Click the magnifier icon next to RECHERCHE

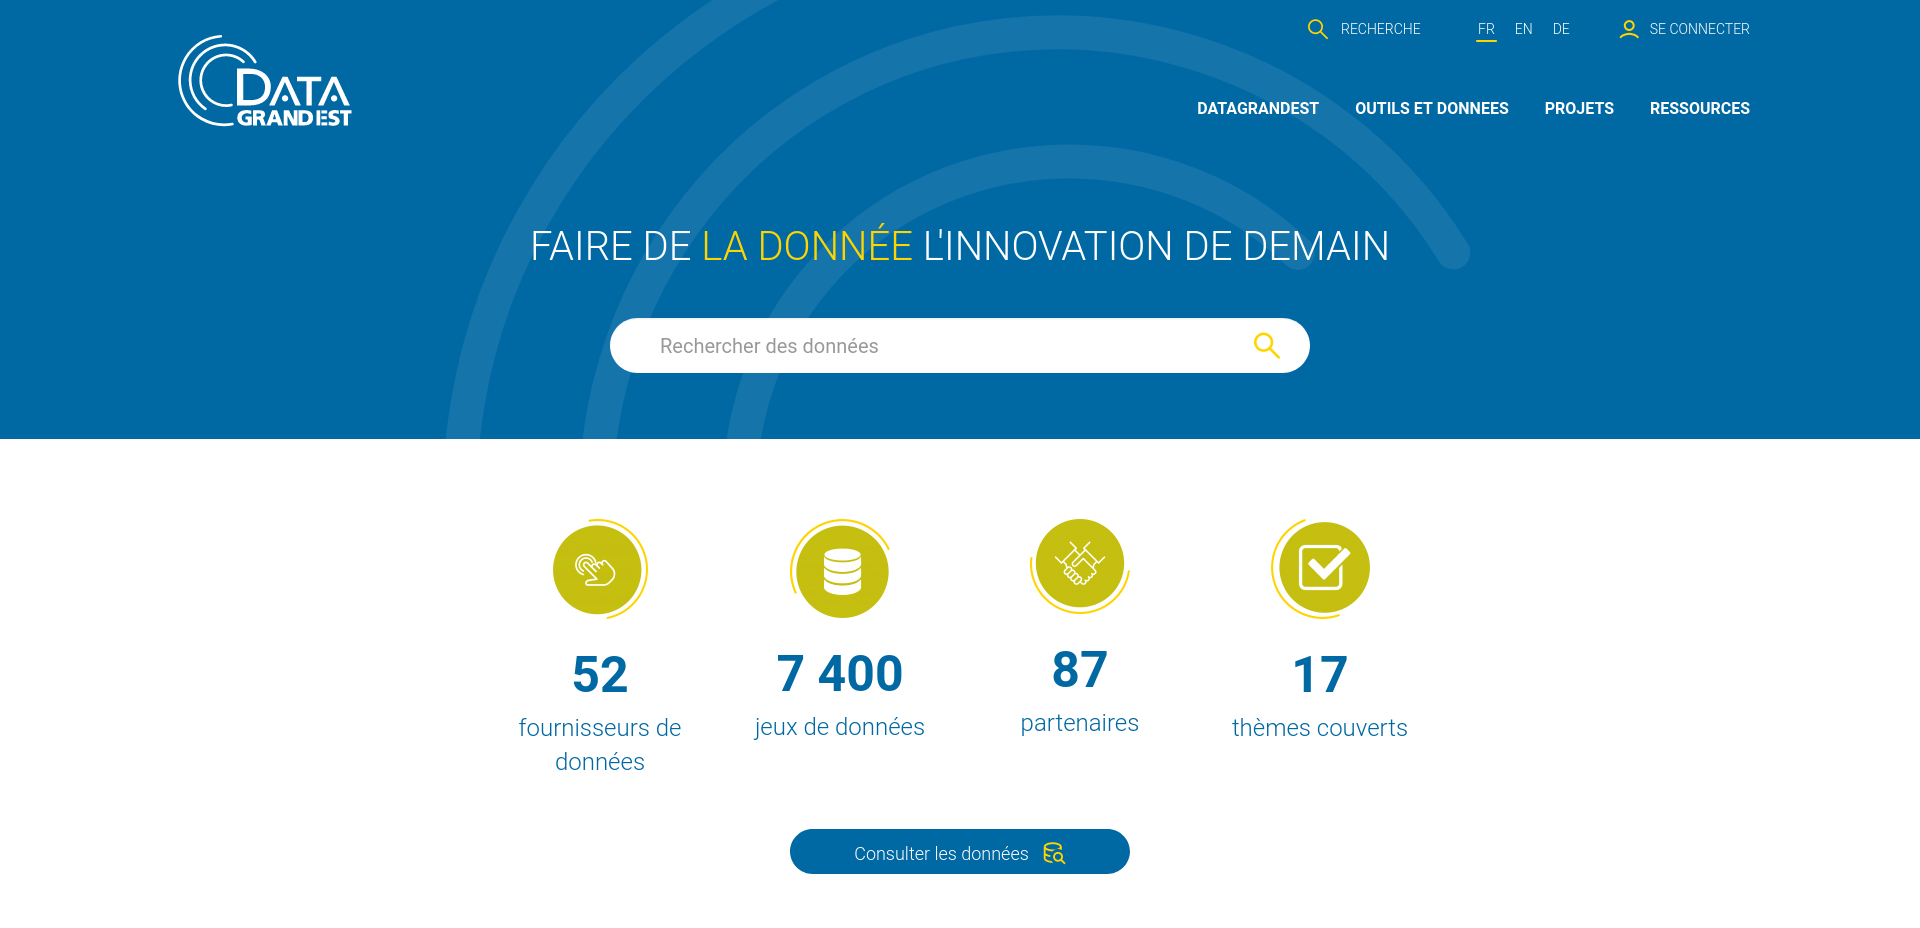[x=1318, y=29]
